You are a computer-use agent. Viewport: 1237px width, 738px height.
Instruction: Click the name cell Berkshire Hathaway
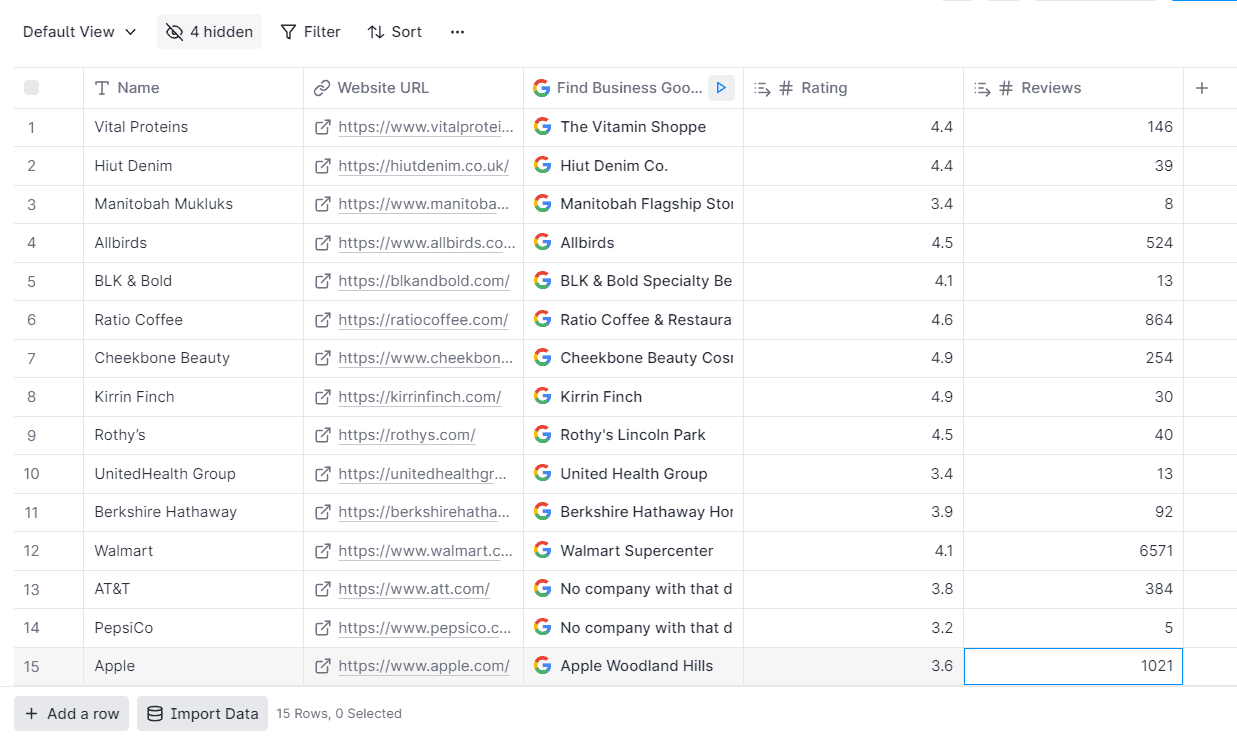[x=194, y=512]
